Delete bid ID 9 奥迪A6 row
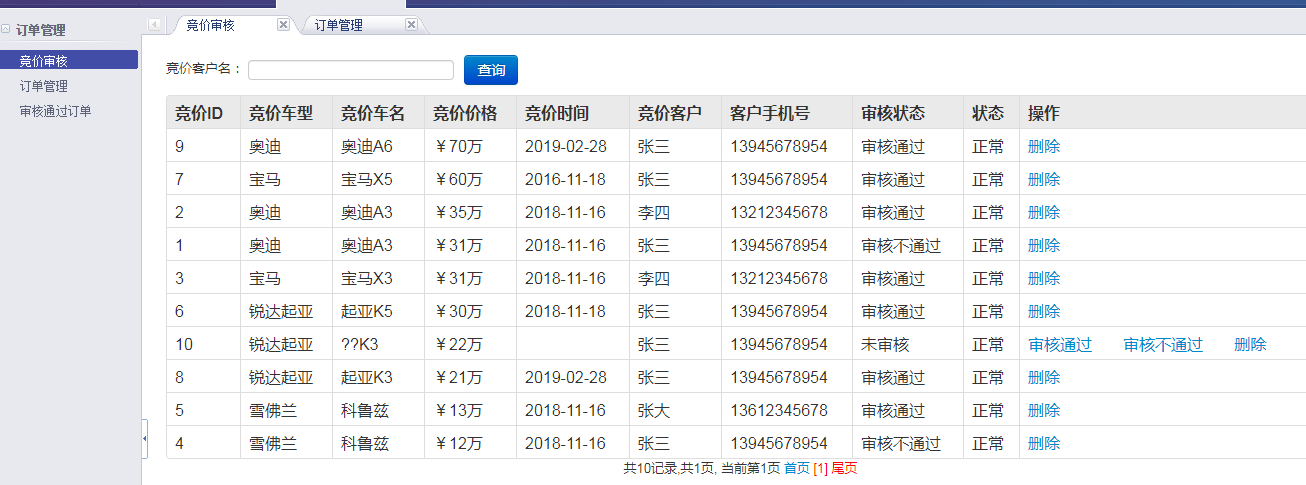The width and height of the screenshot is (1306, 485). [1044, 147]
